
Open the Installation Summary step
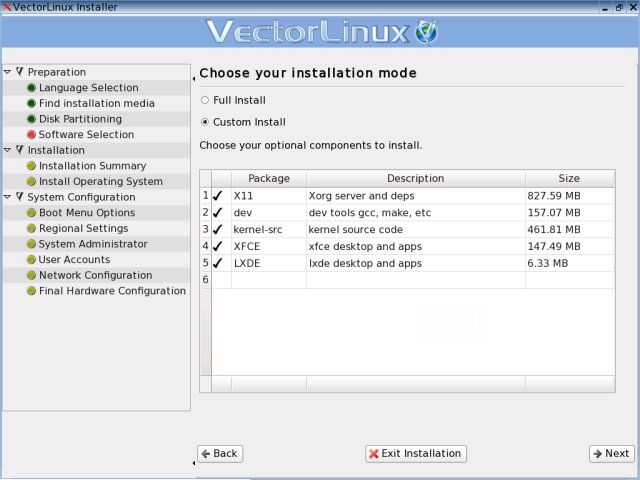[92, 166]
